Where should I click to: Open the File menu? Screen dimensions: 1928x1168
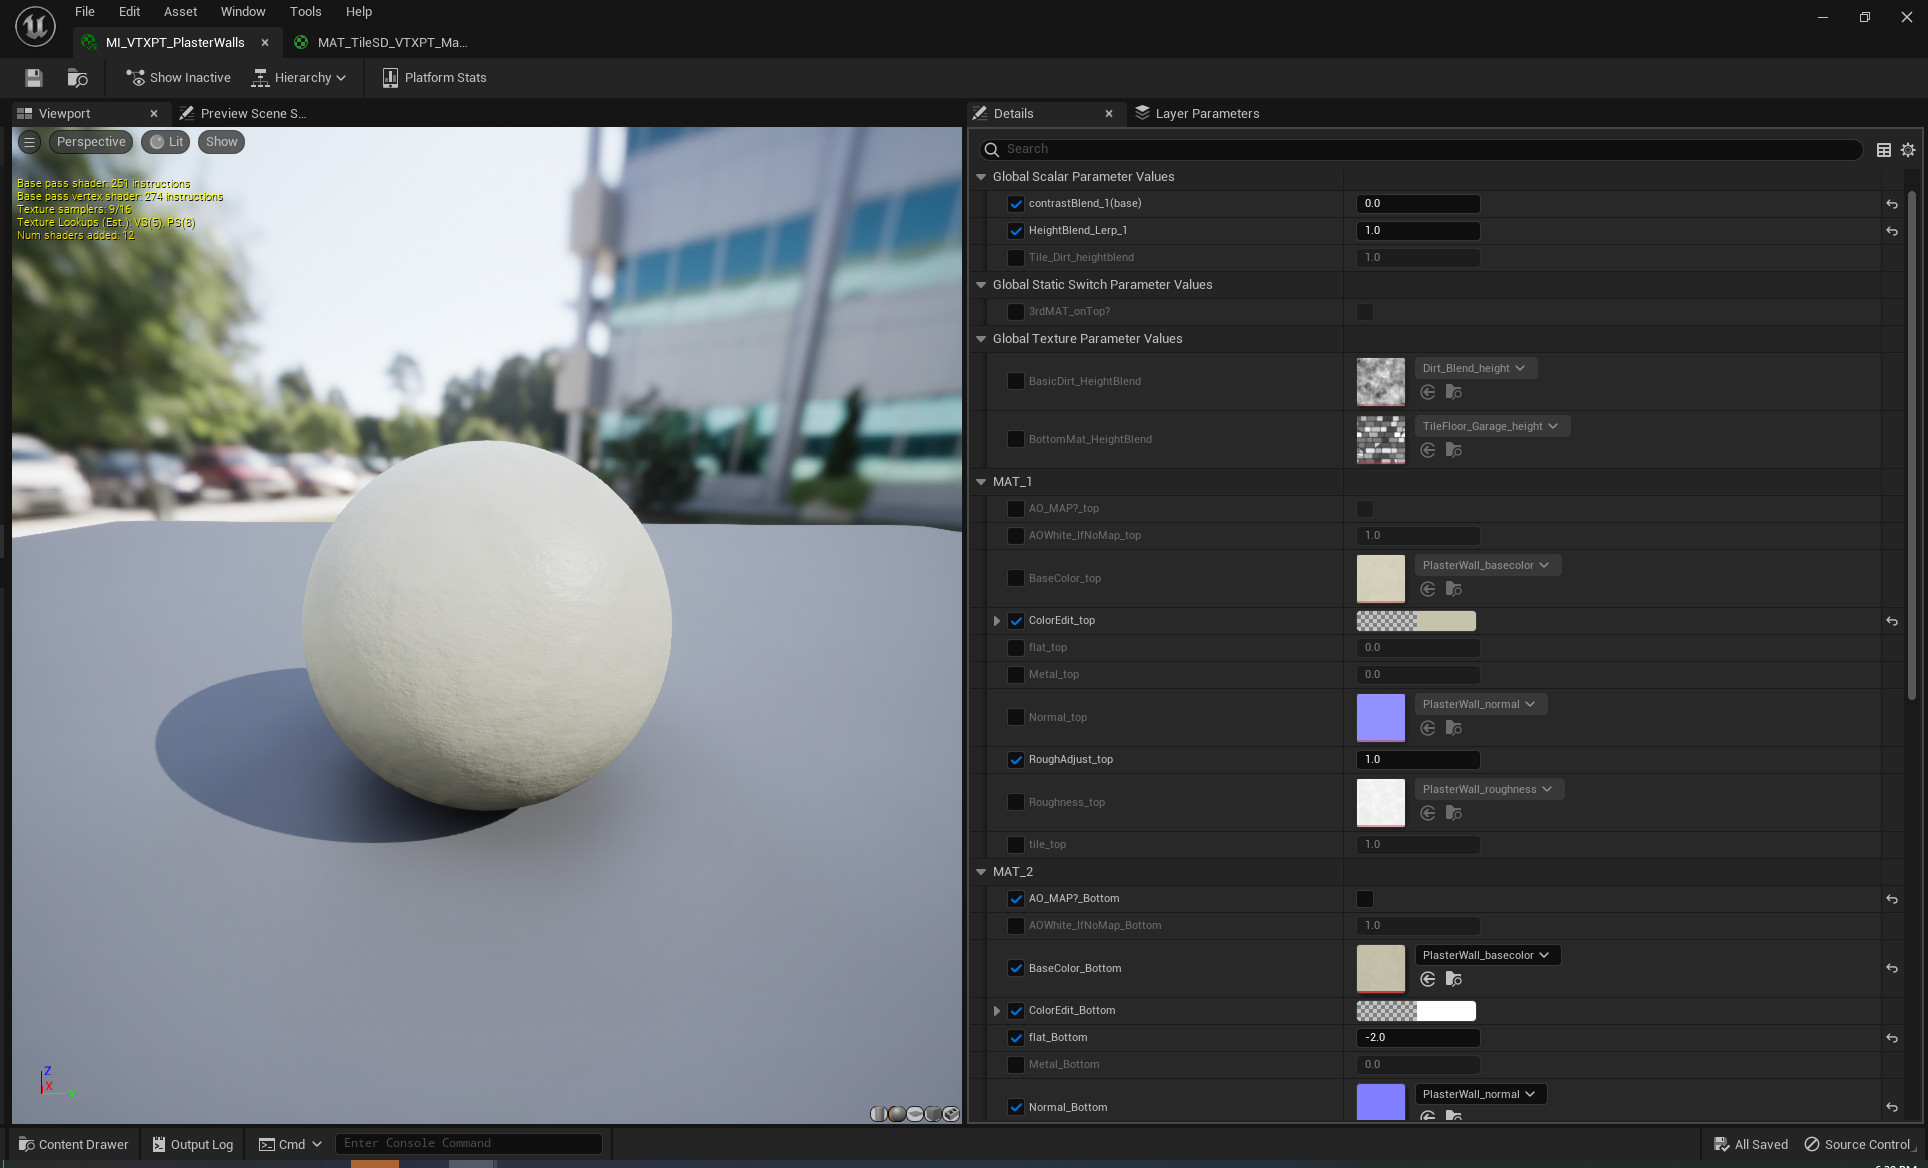click(85, 12)
